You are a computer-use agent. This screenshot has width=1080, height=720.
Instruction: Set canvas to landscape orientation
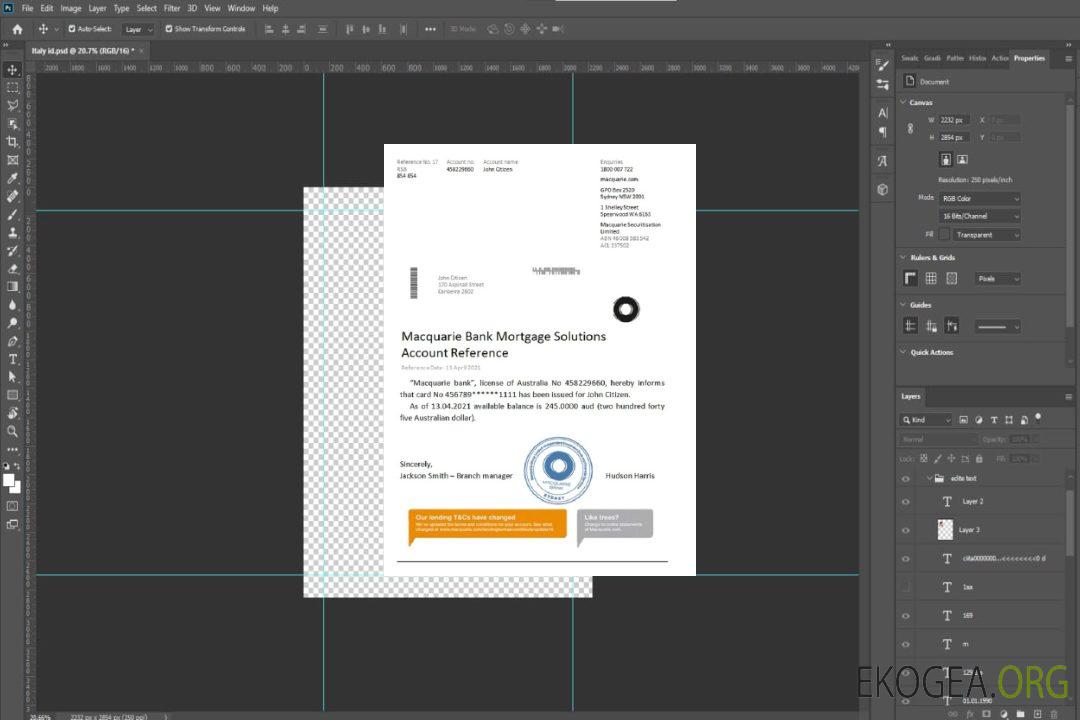tap(962, 159)
